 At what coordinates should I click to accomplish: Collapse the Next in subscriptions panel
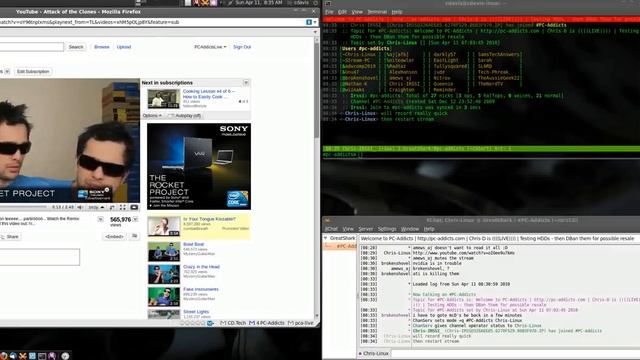pyautogui.click(x=246, y=83)
